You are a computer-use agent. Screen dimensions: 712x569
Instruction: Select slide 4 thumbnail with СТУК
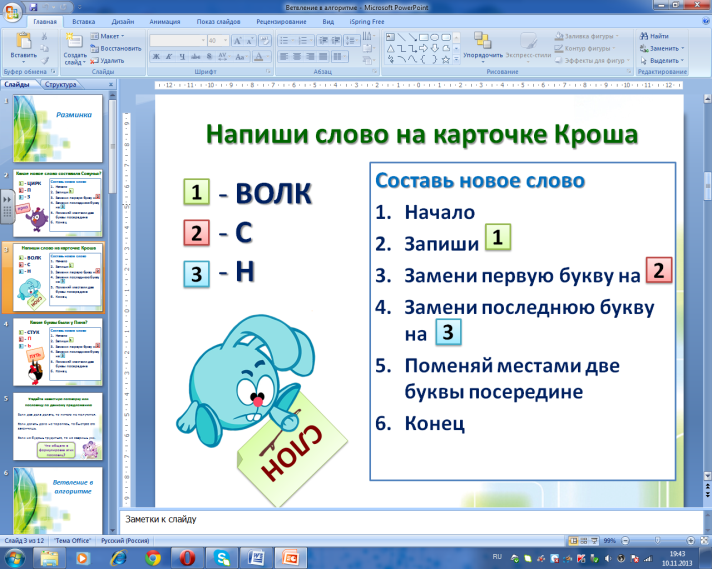58,351
